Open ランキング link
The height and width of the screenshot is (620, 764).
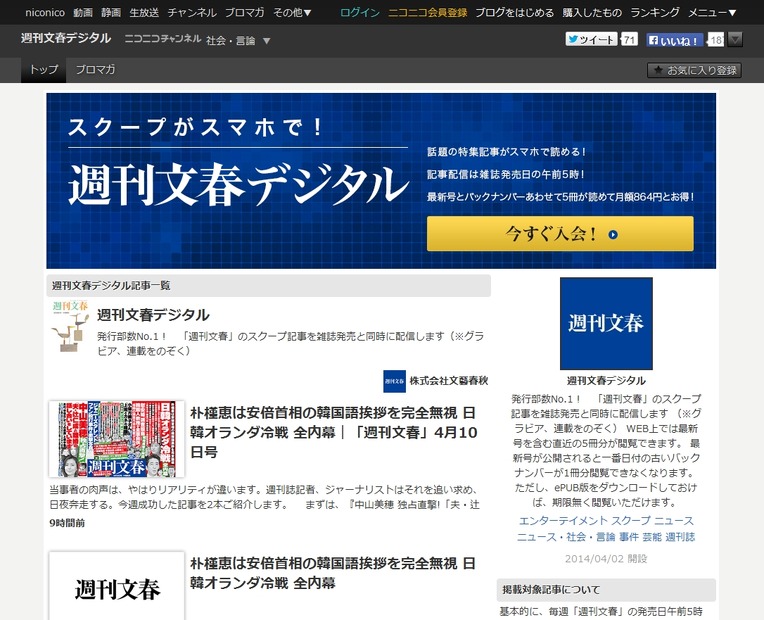point(655,13)
